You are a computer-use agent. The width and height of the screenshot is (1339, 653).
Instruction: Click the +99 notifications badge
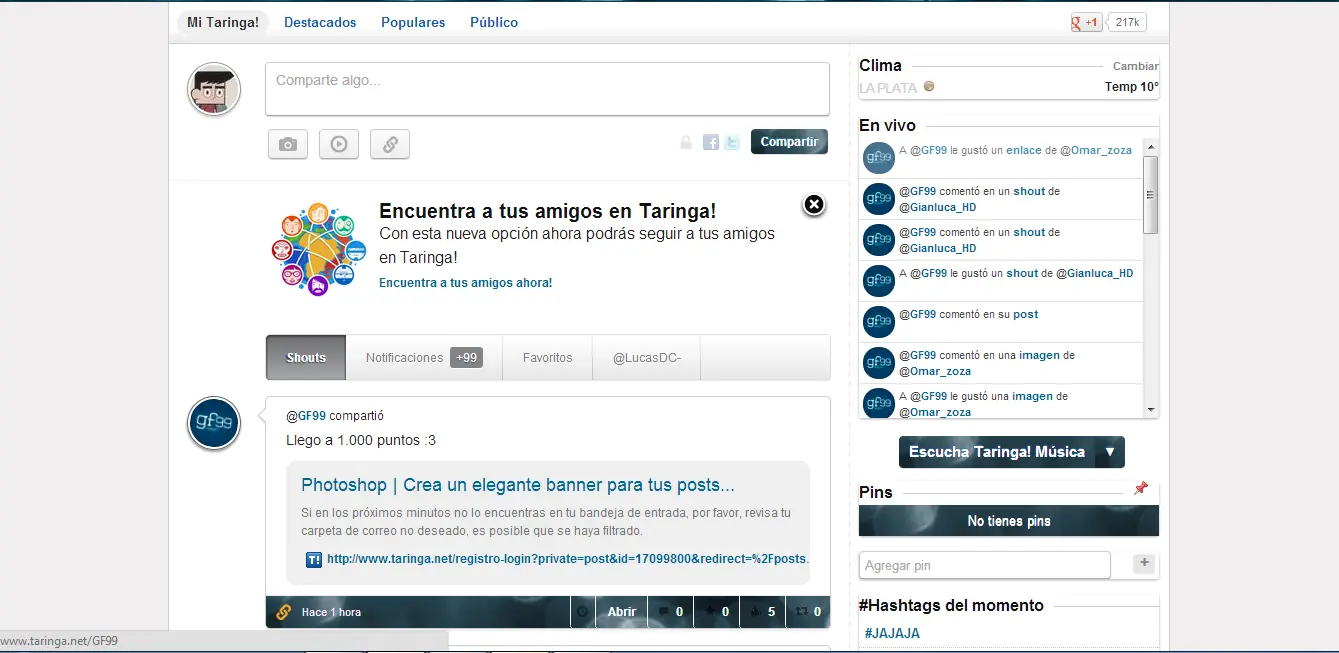(466, 357)
